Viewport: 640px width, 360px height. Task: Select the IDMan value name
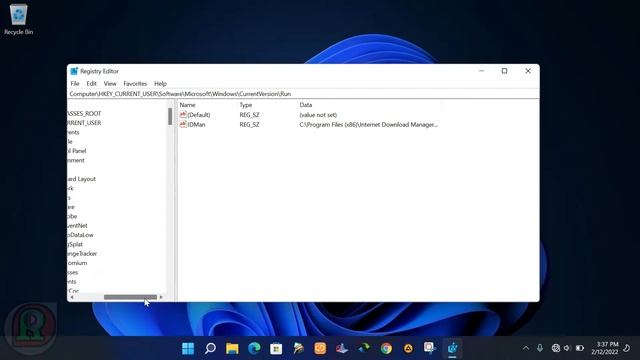click(196, 124)
